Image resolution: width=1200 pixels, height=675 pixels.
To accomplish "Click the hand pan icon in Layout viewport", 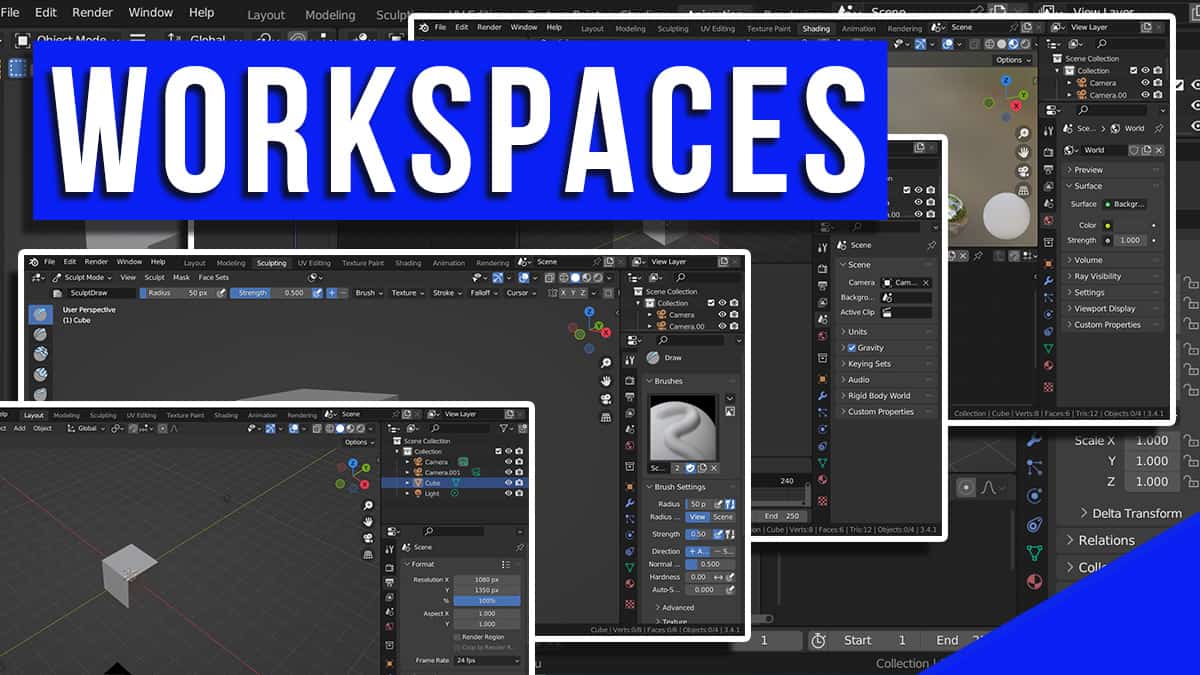I will [368, 521].
